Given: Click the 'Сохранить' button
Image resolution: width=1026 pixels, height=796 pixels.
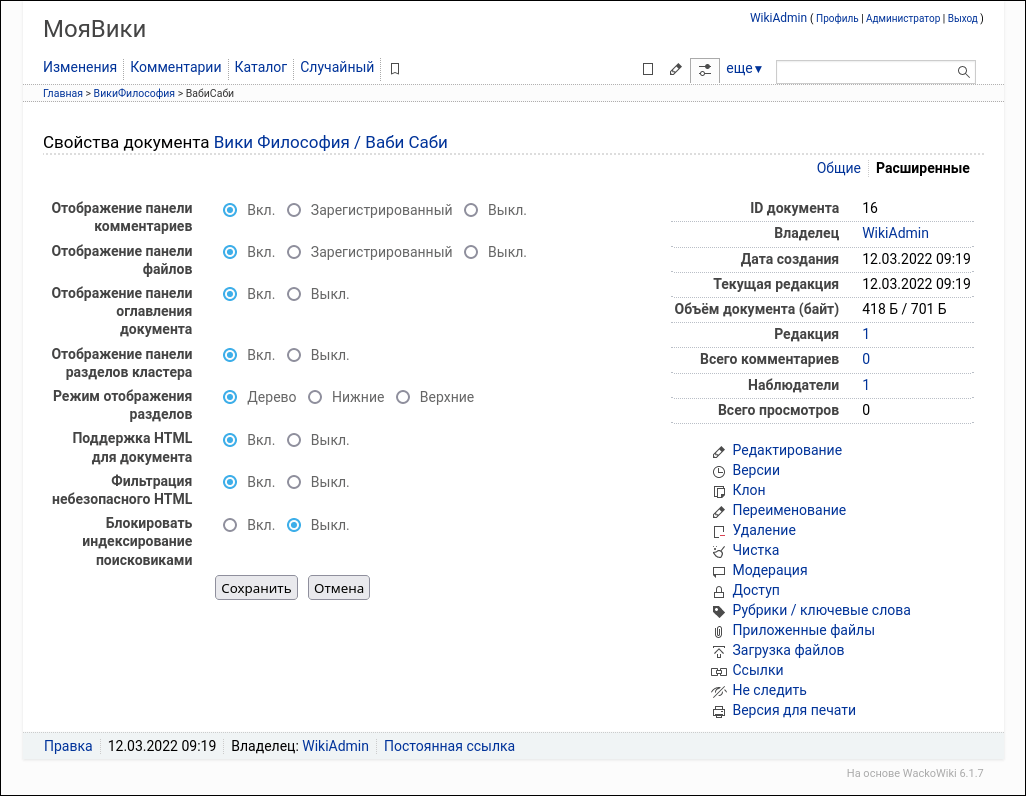Looking at the screenshot, I should [255, 588].
